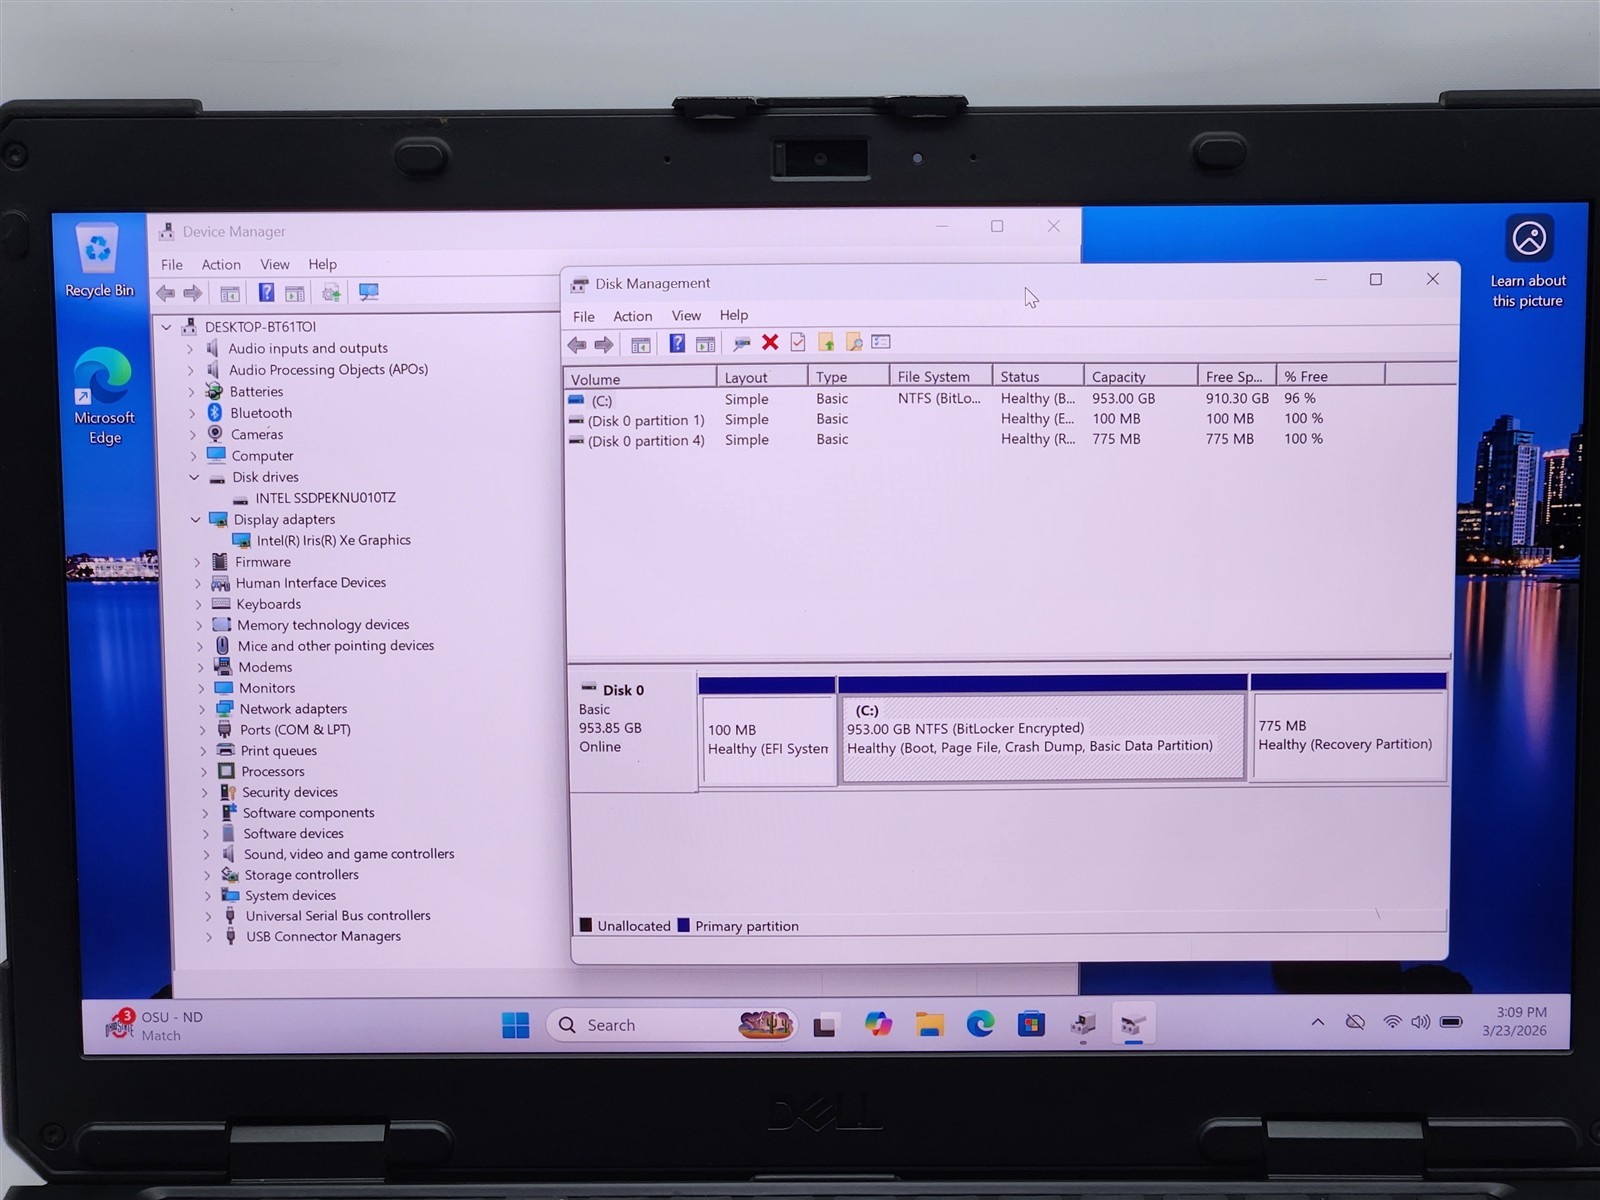1600x1200 pixels.
Task: Open OSU - ND Match widget
Action: [x=155, y=1025]
